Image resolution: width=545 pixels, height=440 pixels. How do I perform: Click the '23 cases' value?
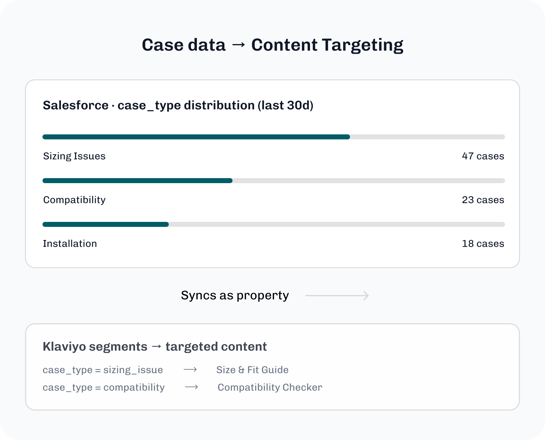483,200
